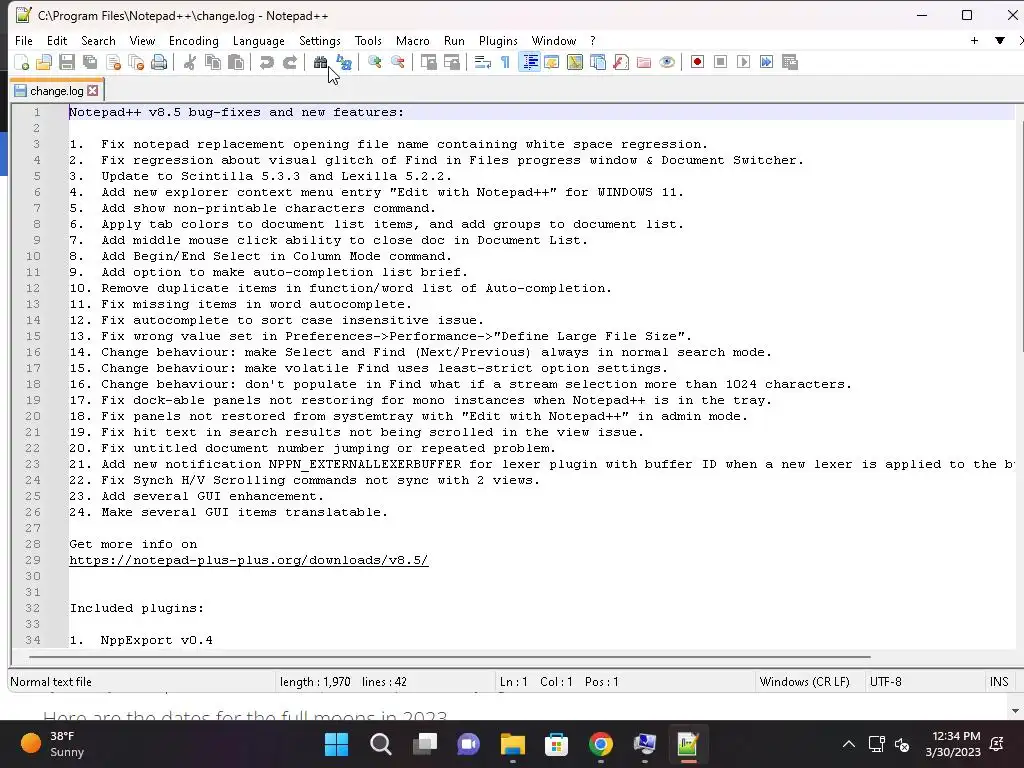Viewport: 1024px width, 768px height.
Task: Click the INS insert mode indicator
Action: 999,682
